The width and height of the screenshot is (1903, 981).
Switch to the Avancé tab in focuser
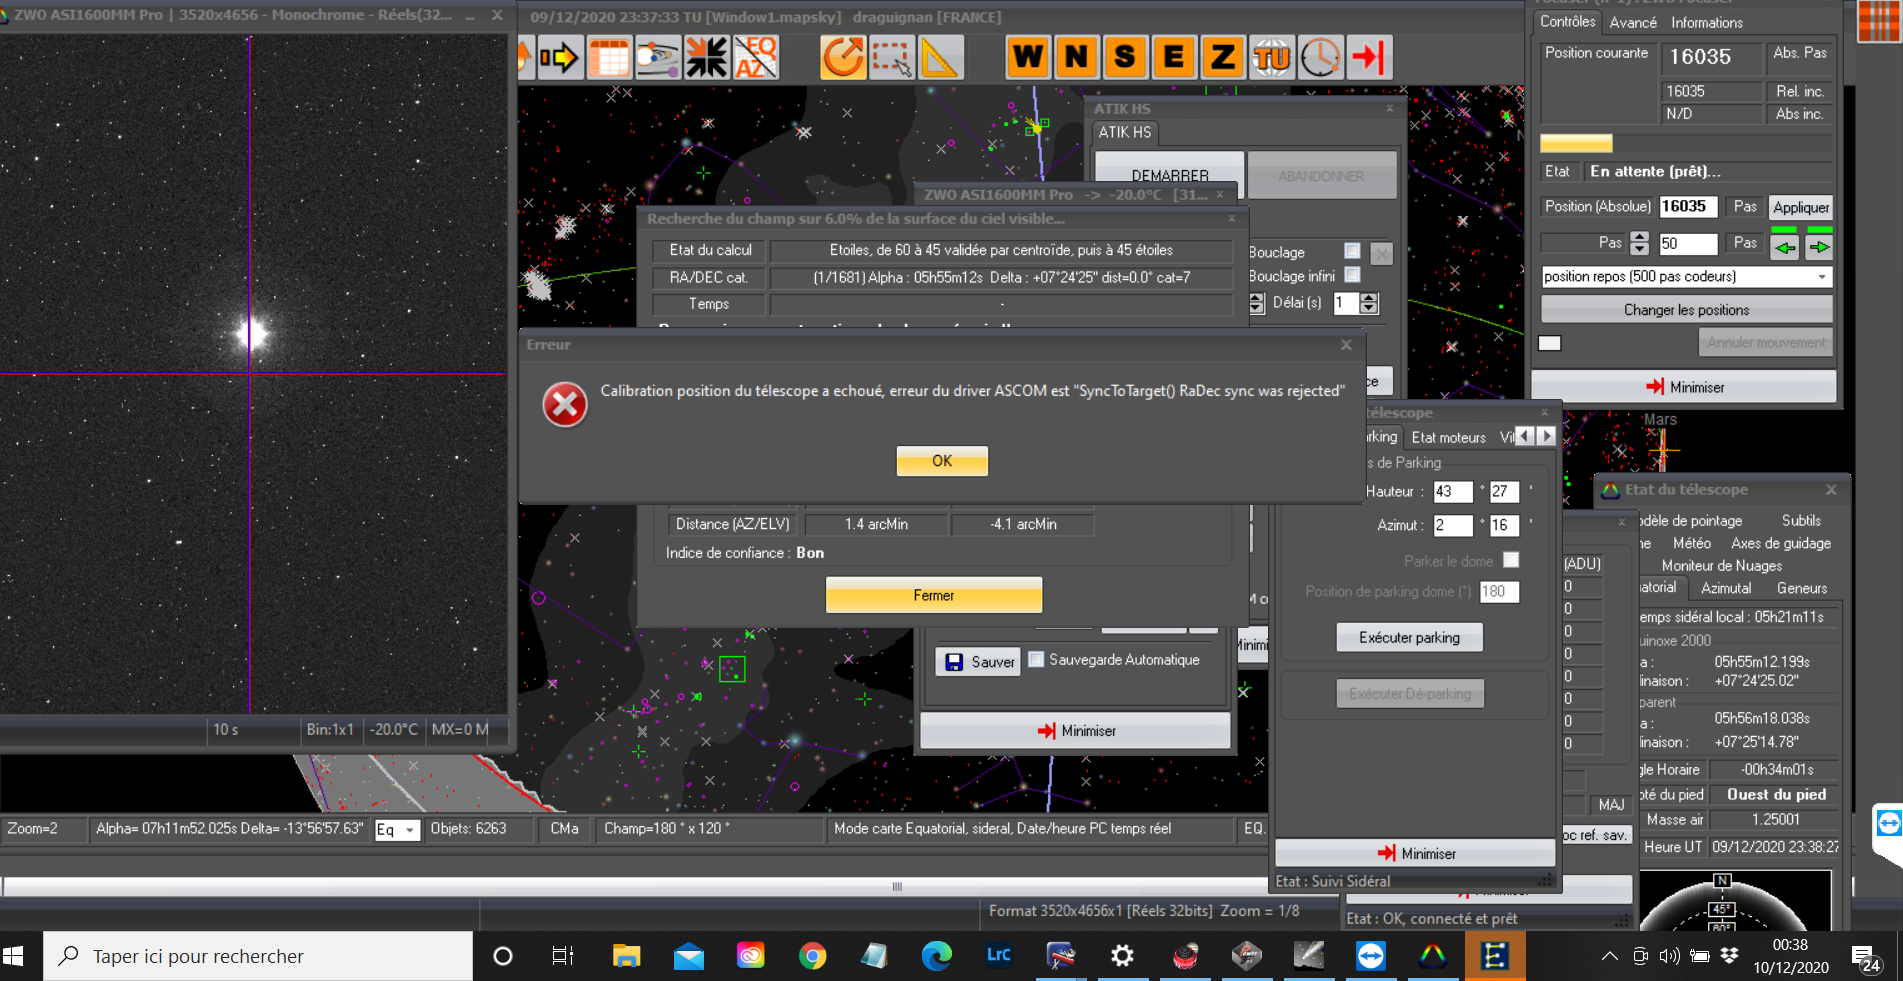pyautogui.click(x=1633, y=22)
